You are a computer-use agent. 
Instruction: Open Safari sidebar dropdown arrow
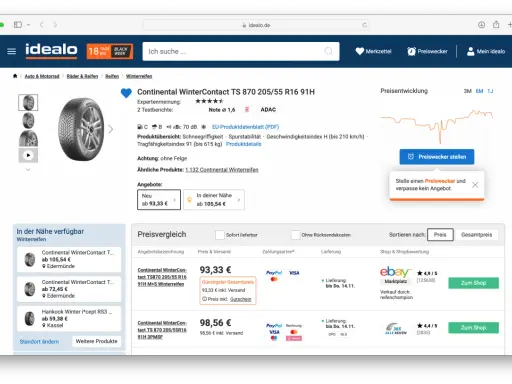[28, 25]
